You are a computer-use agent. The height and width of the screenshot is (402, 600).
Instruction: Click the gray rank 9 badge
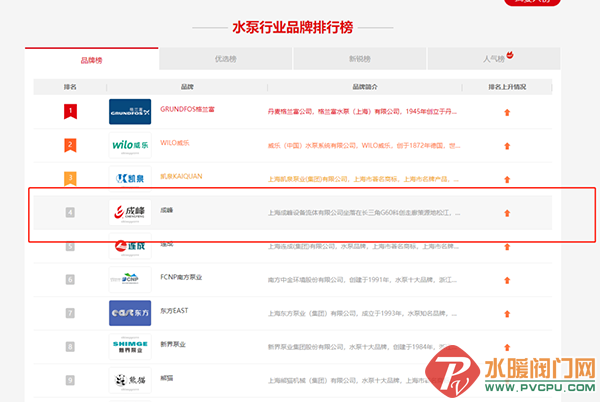pos(70,380)
